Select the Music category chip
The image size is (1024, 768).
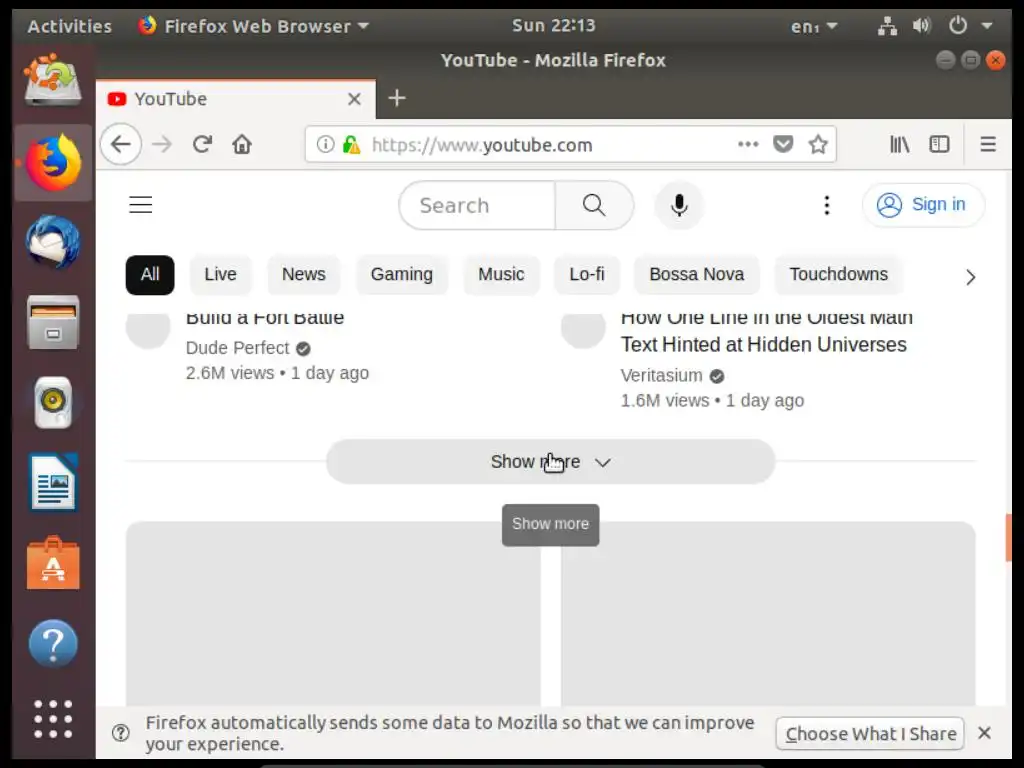pyautogui.click(x=501, y=275)
